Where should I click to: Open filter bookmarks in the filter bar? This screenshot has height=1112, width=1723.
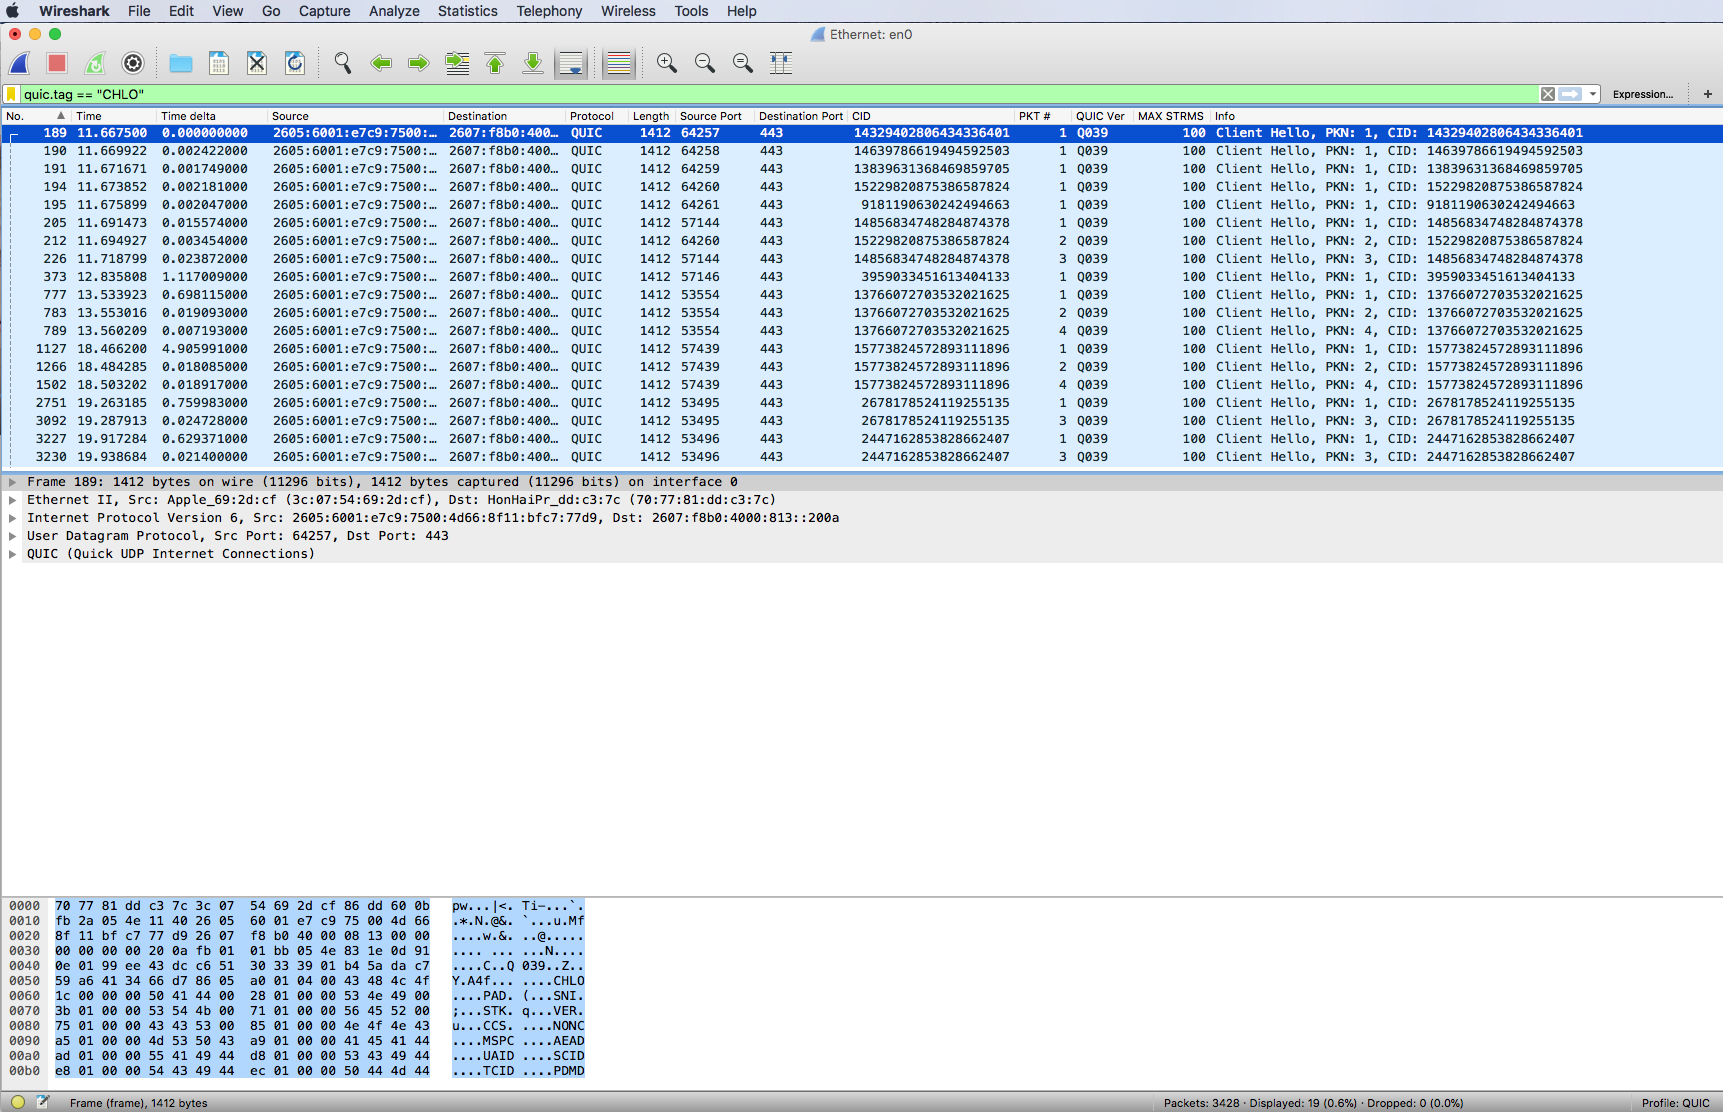(x=10, y=93)
